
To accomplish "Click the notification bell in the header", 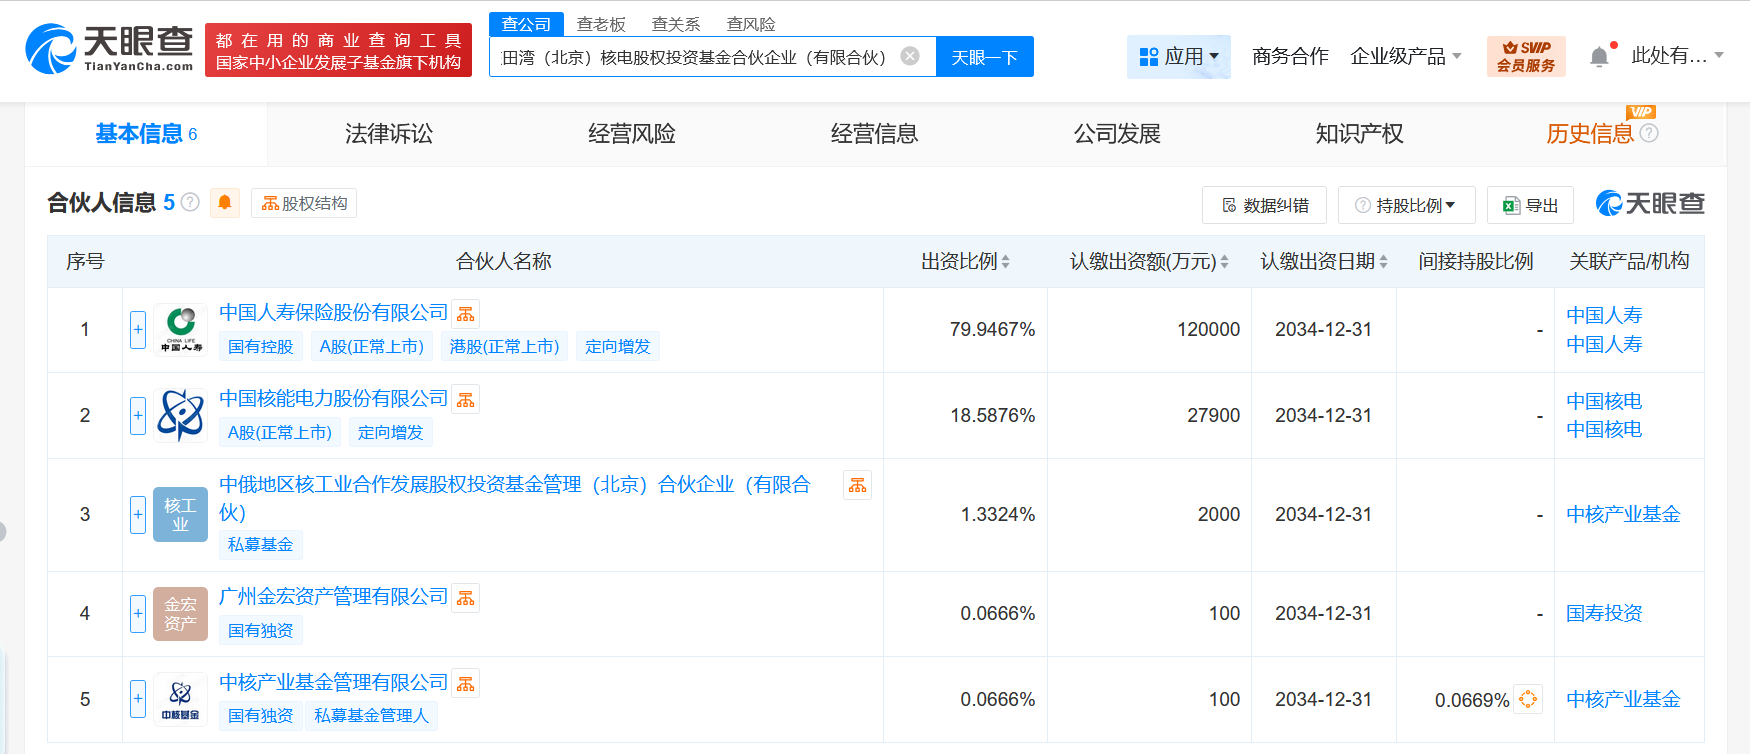I will coord(1599,57).
